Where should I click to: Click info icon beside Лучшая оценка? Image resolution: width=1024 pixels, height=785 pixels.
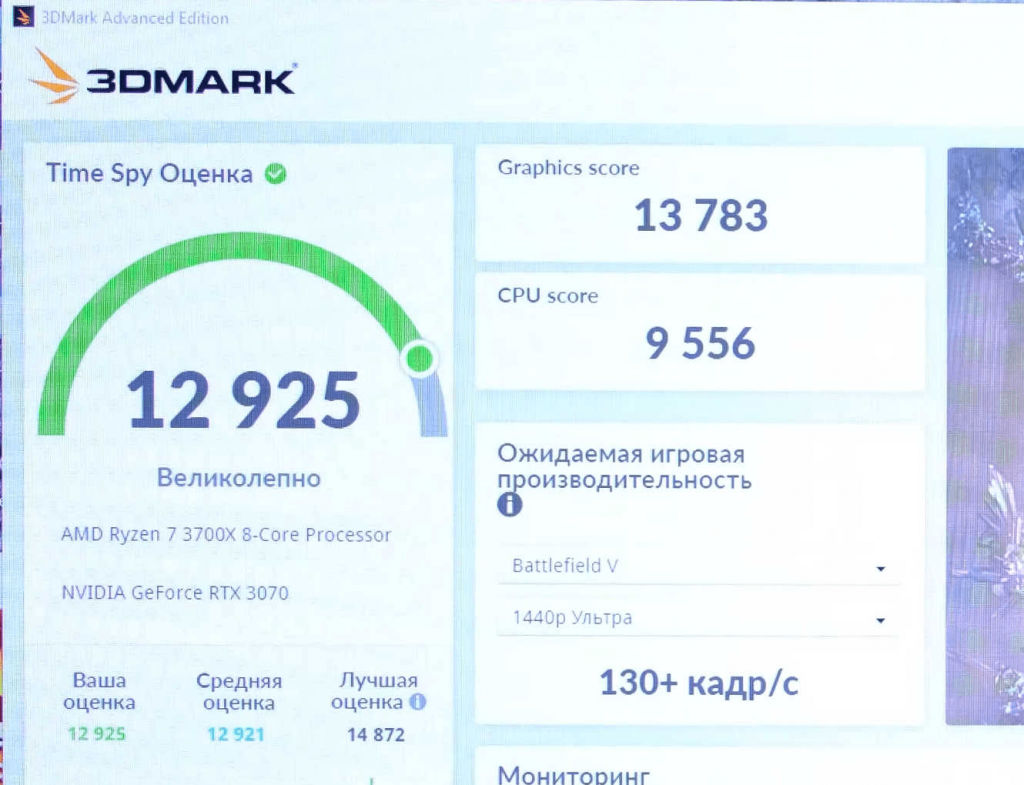click(417, 702)
